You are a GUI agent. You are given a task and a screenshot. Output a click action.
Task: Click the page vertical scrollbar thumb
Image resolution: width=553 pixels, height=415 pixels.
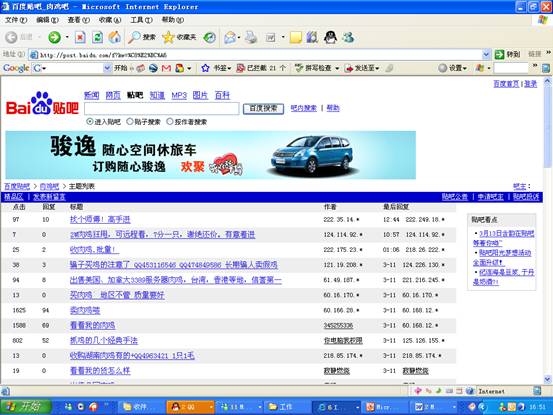(548, 127)
